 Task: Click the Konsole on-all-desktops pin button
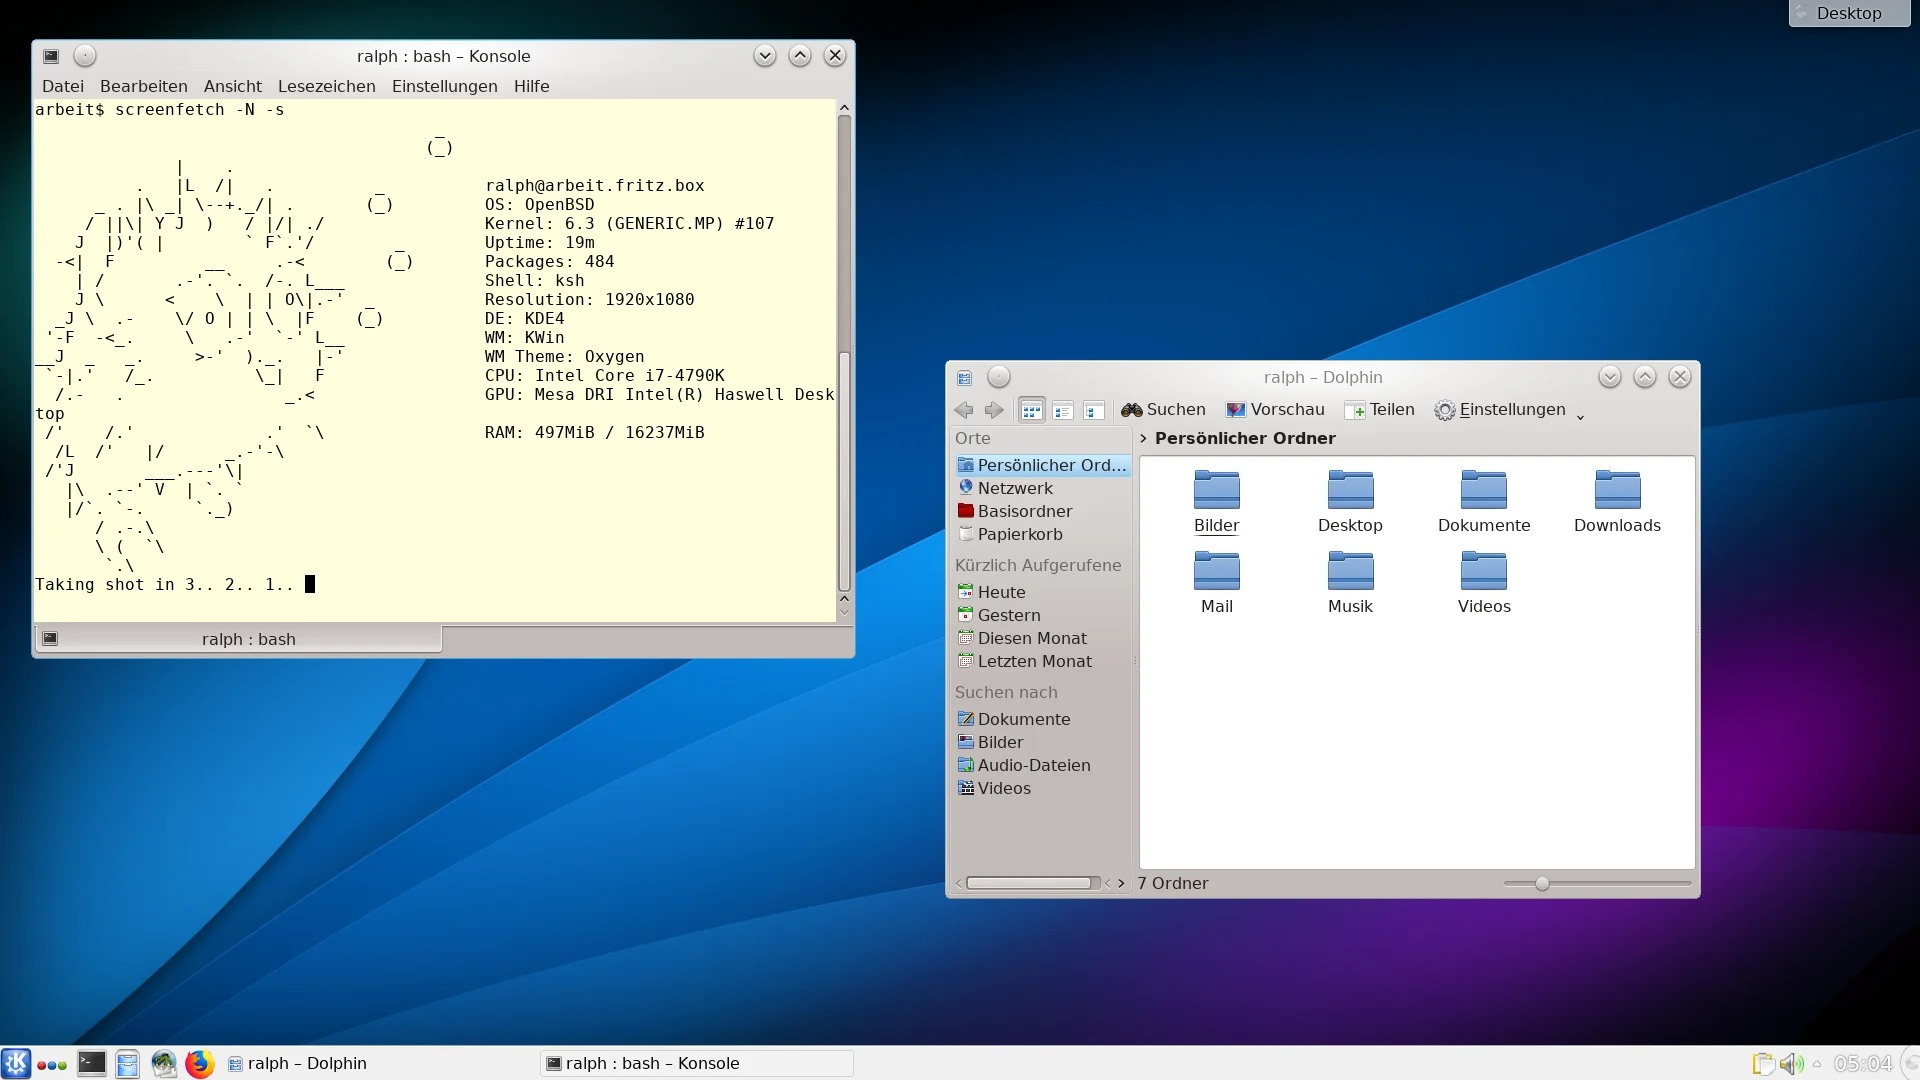tap(85, 56)
